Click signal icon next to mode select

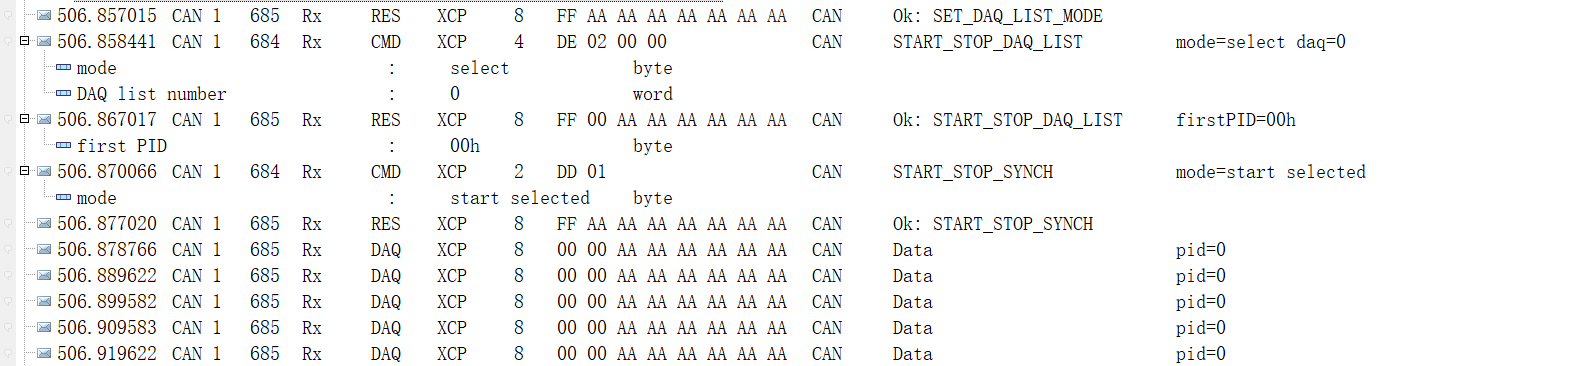click(64, 68)
